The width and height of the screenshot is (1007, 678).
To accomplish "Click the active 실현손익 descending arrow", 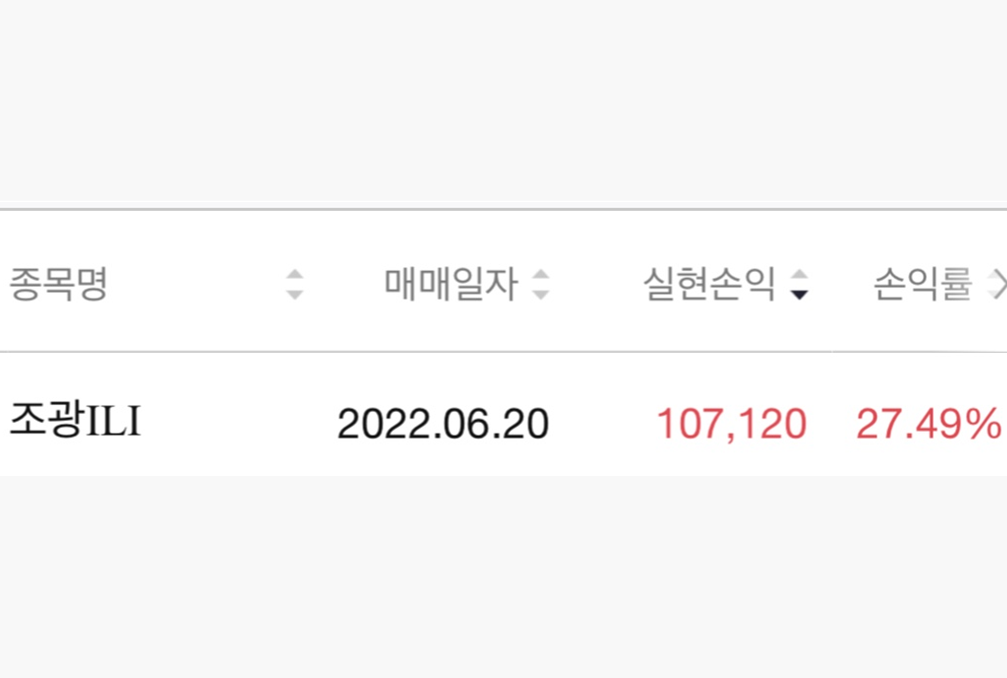I will point(798,295).
